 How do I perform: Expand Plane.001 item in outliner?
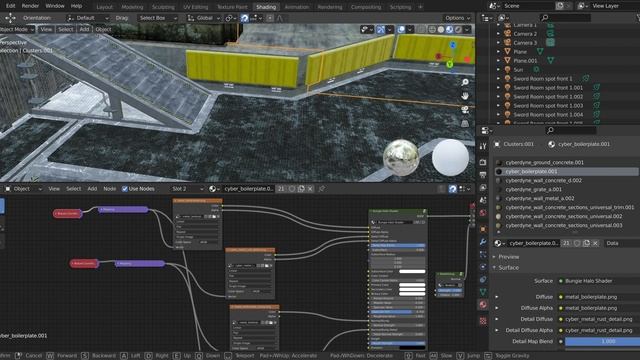point(498,61)
